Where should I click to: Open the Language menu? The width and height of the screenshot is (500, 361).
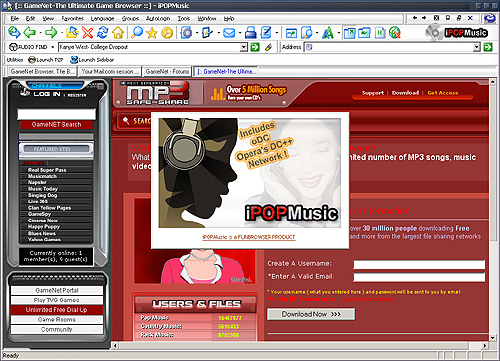102,18
